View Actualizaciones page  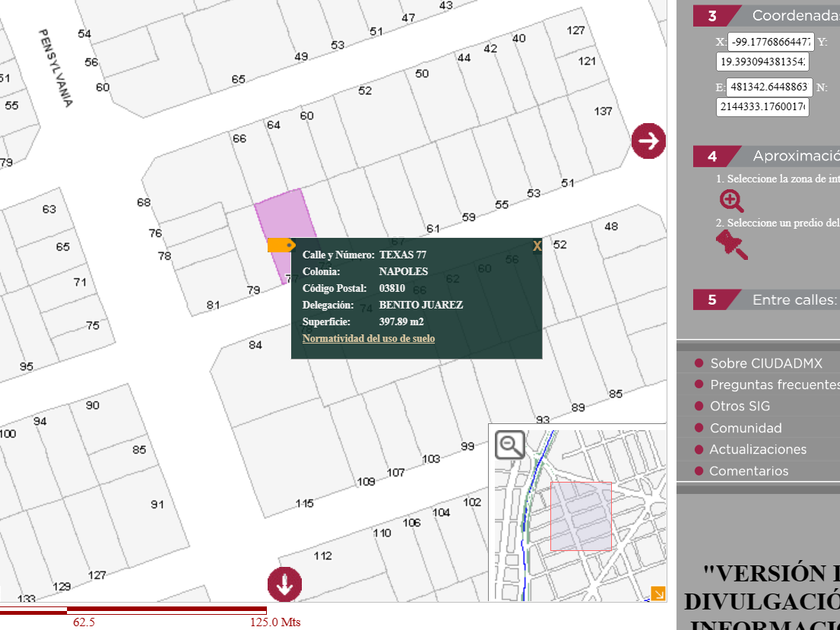click(757, 449)
